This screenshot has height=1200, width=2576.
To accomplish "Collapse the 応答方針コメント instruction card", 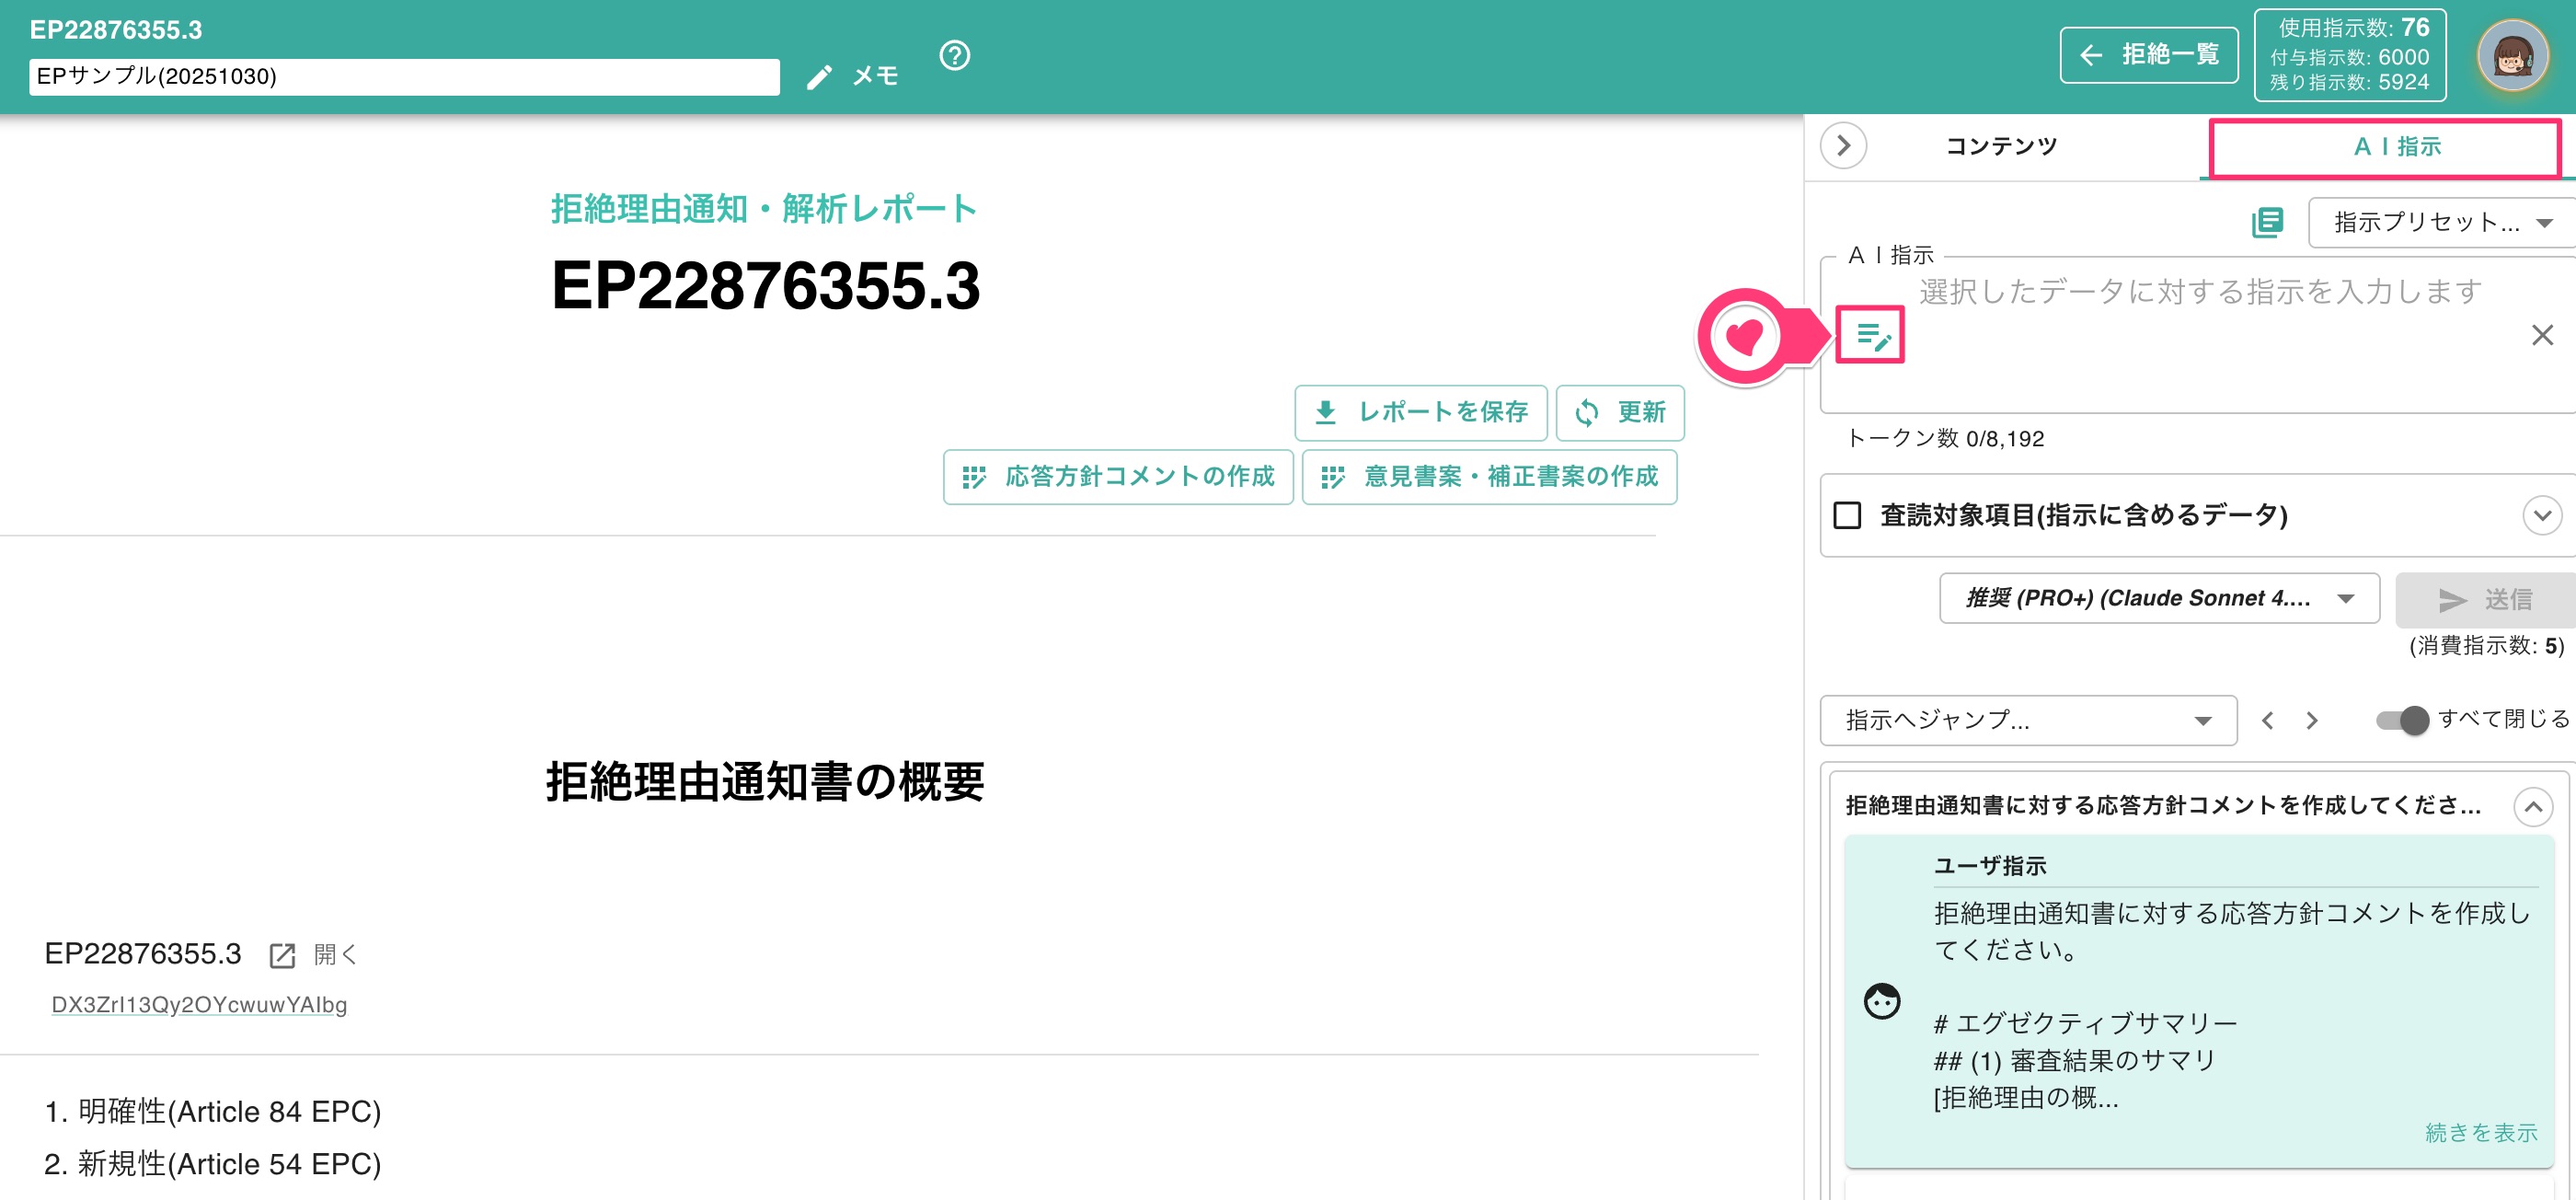I will [2533, 806].
